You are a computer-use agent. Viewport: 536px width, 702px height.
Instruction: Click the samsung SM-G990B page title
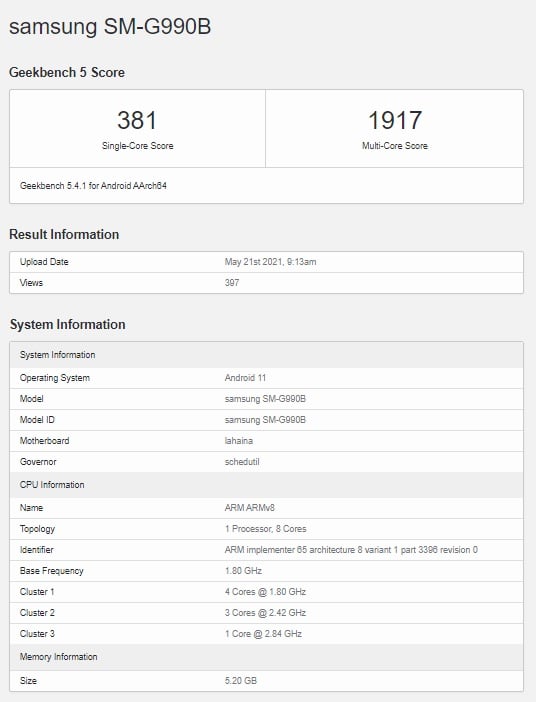pyautogui.click(x=110, y=27)
